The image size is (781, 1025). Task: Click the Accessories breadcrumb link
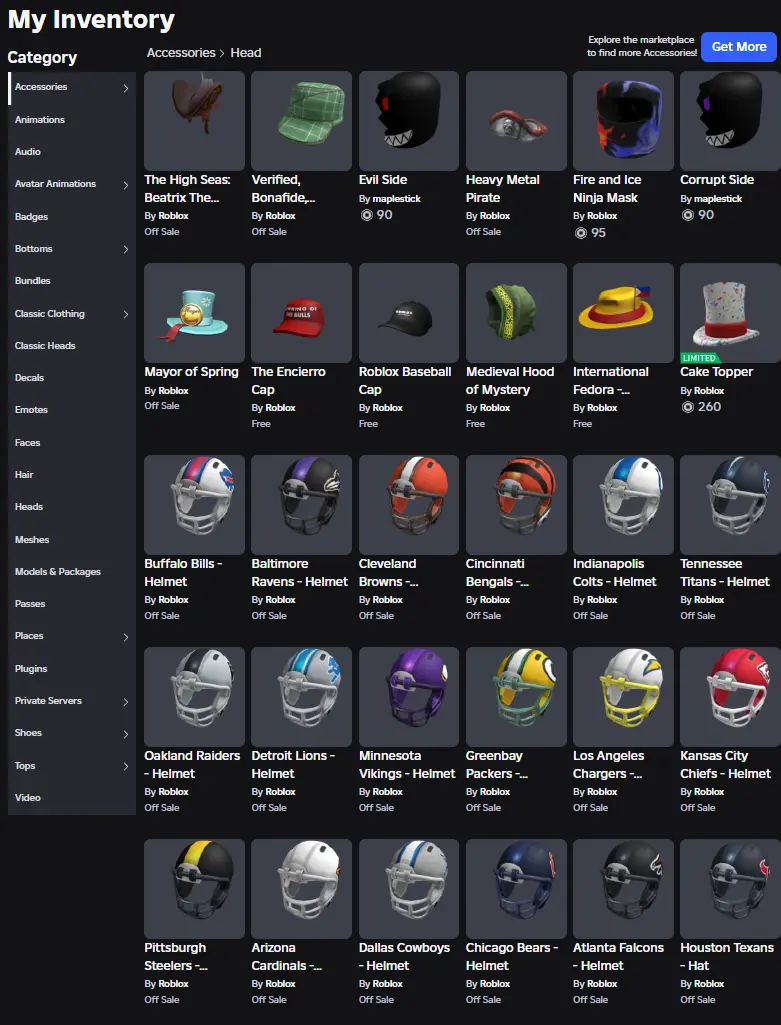click(181, 53)
